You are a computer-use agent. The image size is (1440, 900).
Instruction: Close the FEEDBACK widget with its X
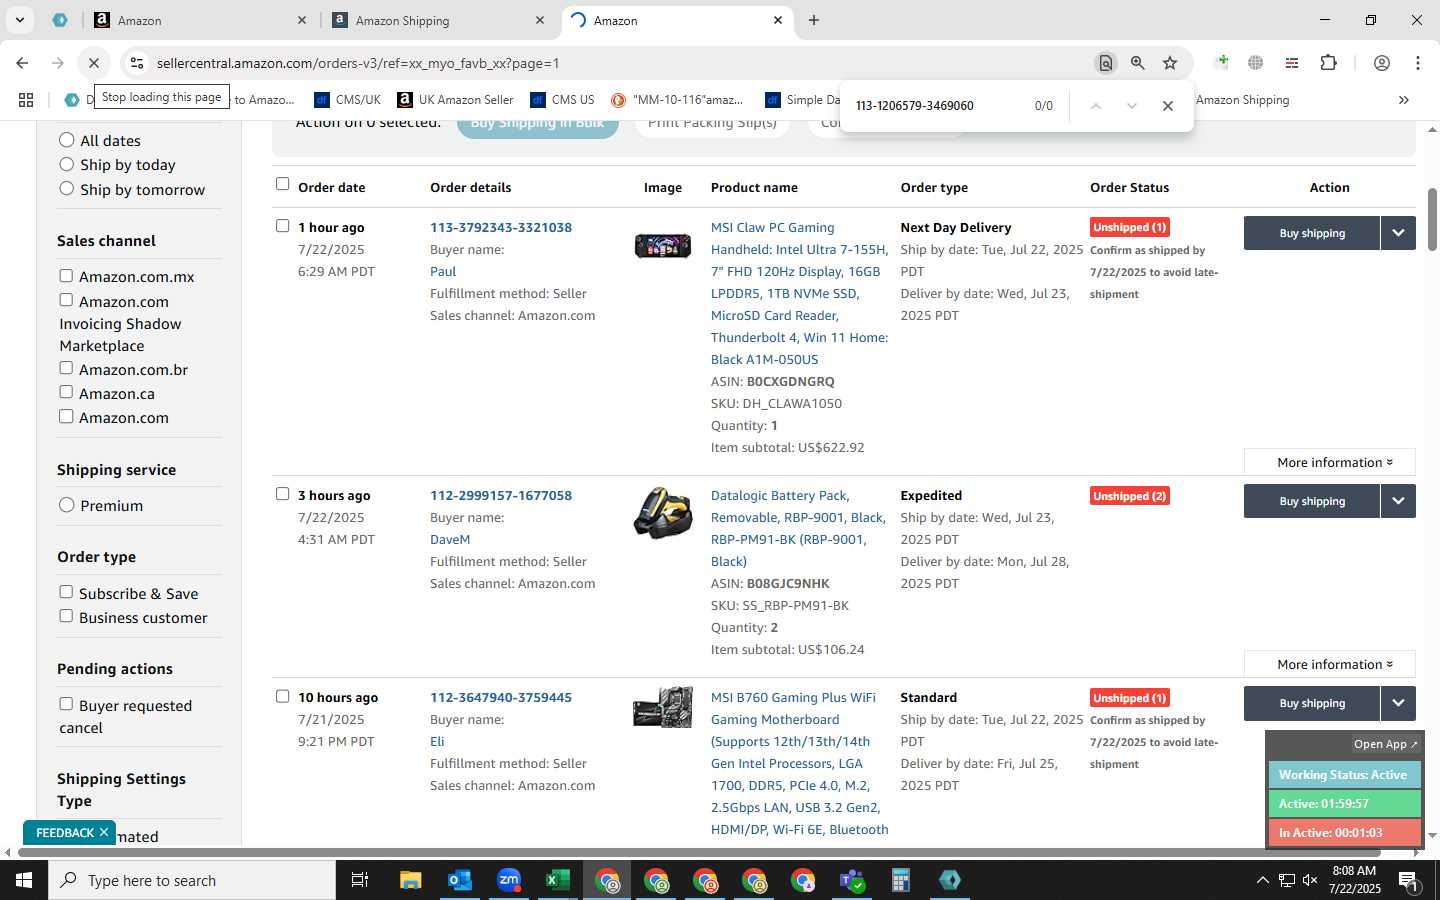(104, 832)
